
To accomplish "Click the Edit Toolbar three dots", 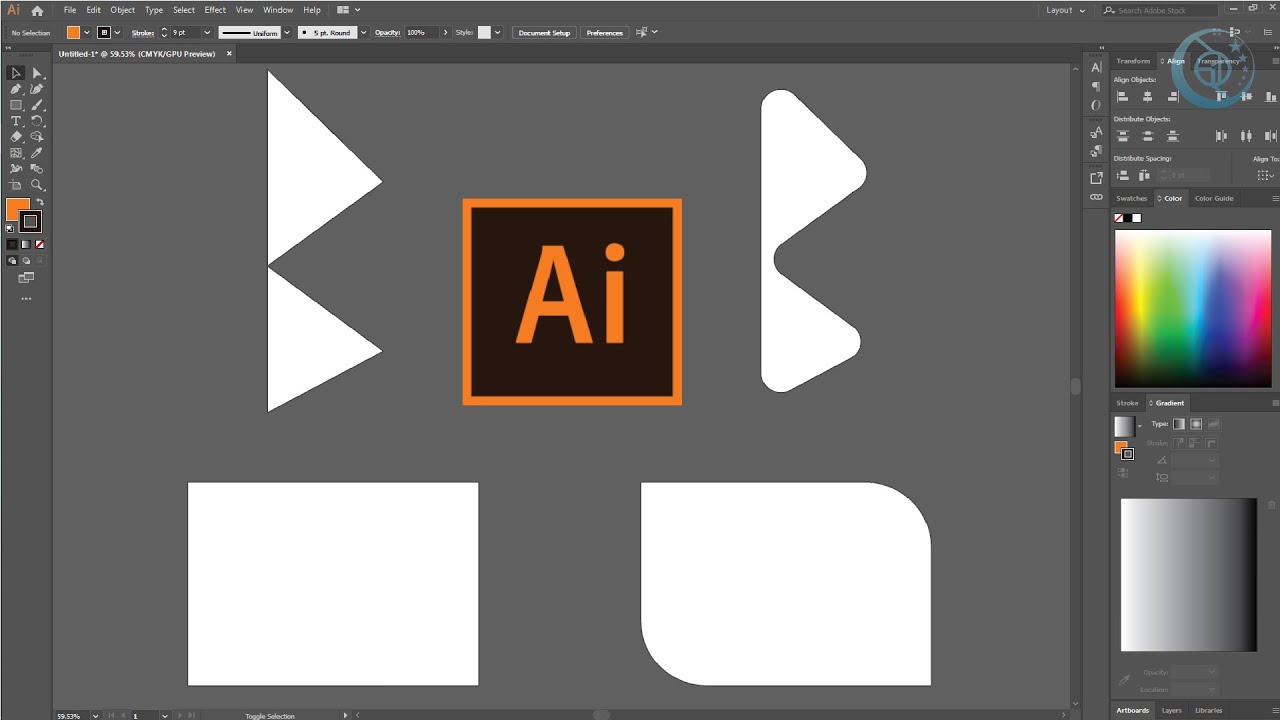I will (x=26, y=298).
